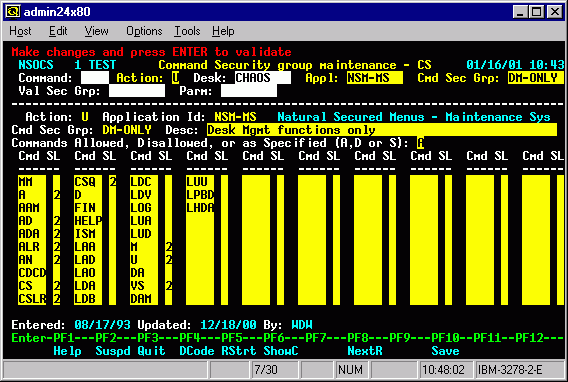Click the Desk field containing CHAOS
The height and width of the screenshot is (382, 568).
263,78
